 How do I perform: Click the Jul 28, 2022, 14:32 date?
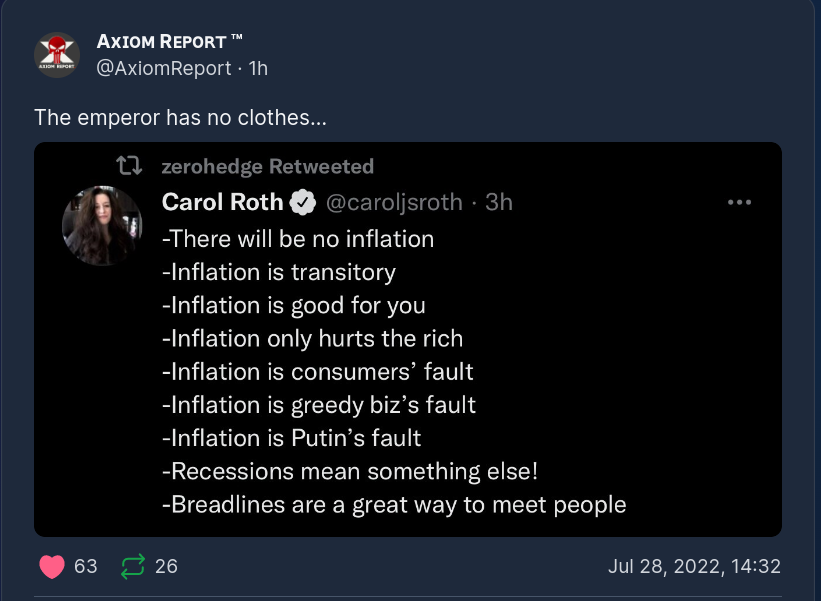[694, 566]
